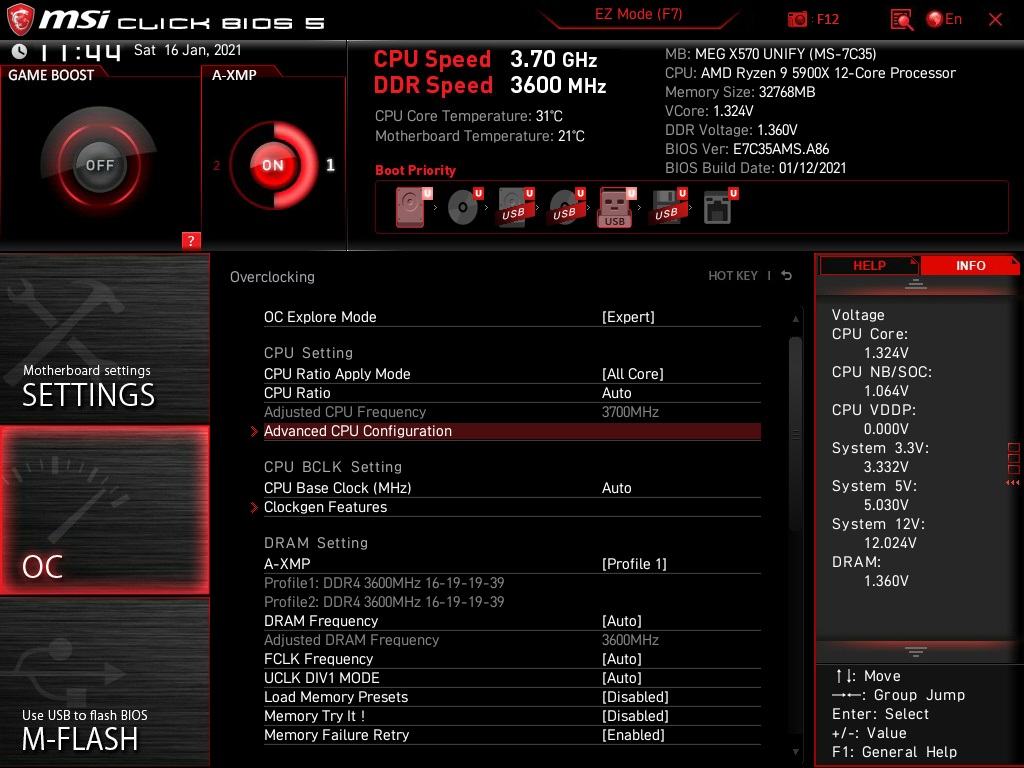Open the BIOS search magnifier icon
1024x768 pixels.
tap(902, 20)
